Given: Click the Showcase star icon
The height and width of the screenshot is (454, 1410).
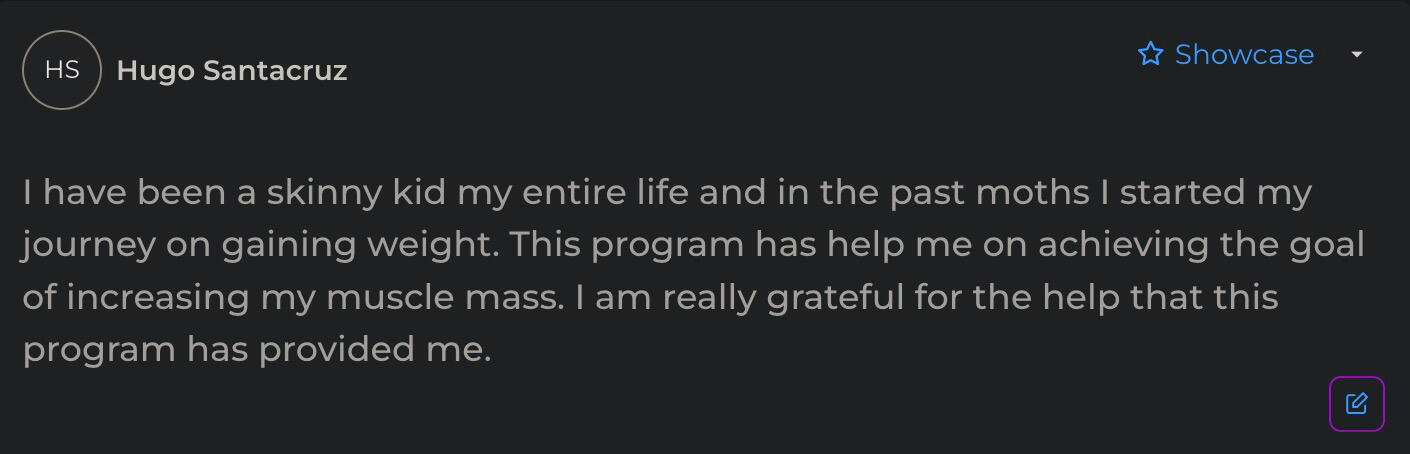Looking at the screenshot, I should pyautogui.click(x=1151, y=54).
